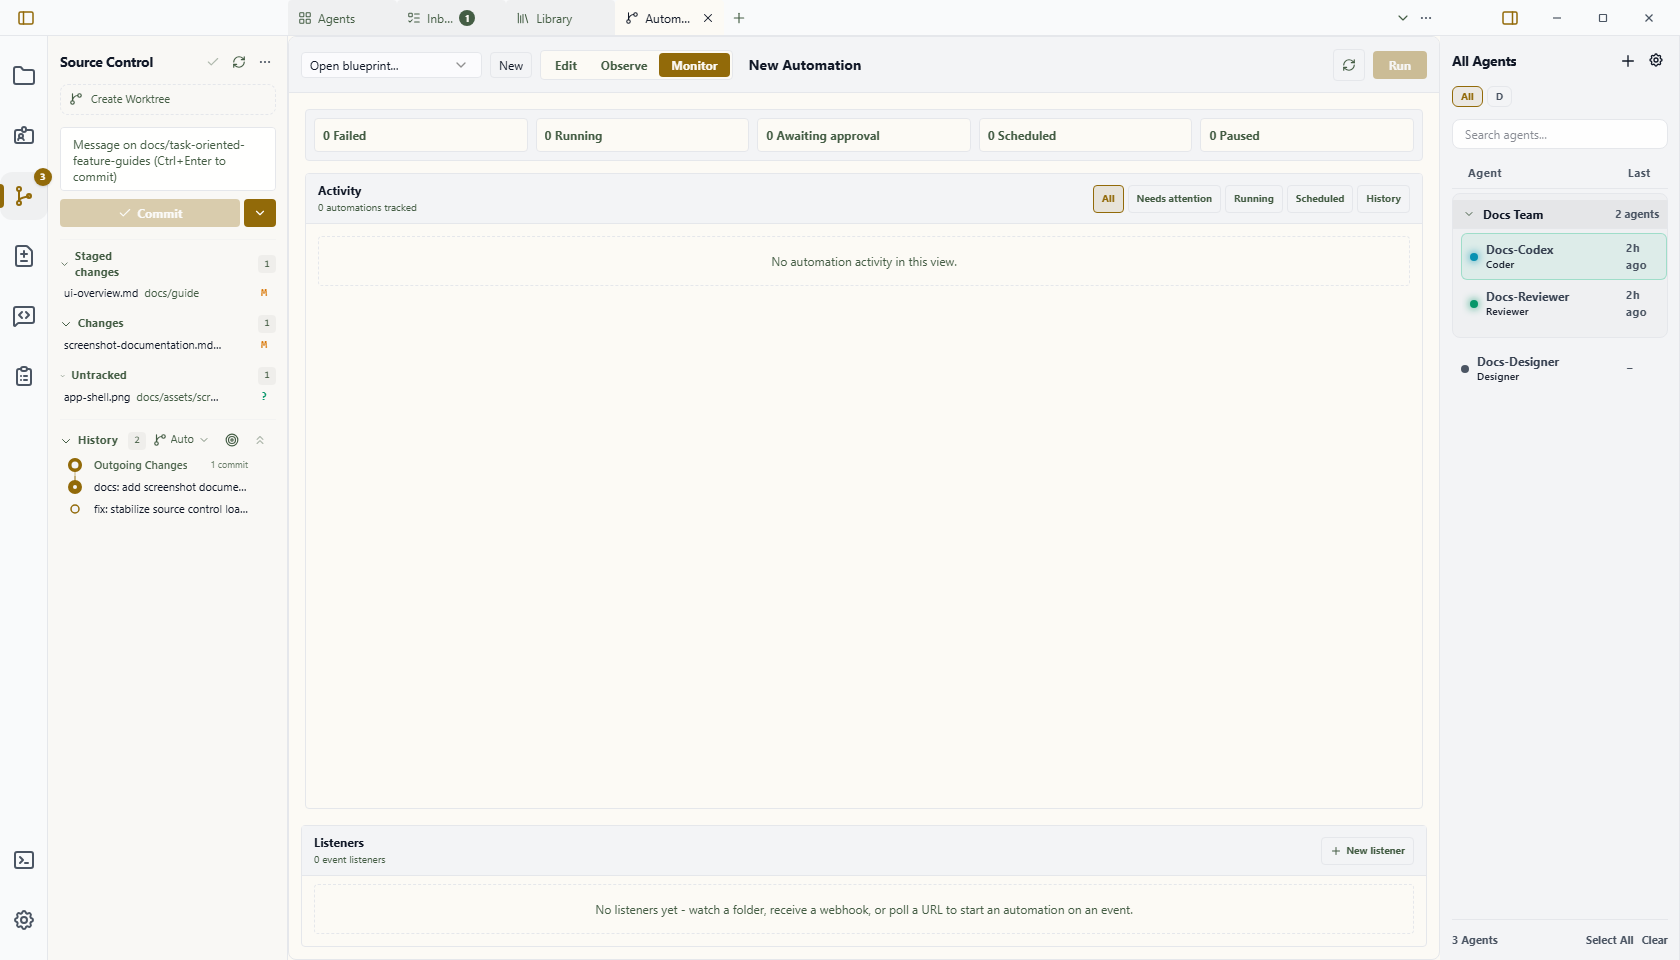Filter activity by Needs attention
Image resolution: width=1680 pixels, height=960 pixels.
tap(1174, 199)
